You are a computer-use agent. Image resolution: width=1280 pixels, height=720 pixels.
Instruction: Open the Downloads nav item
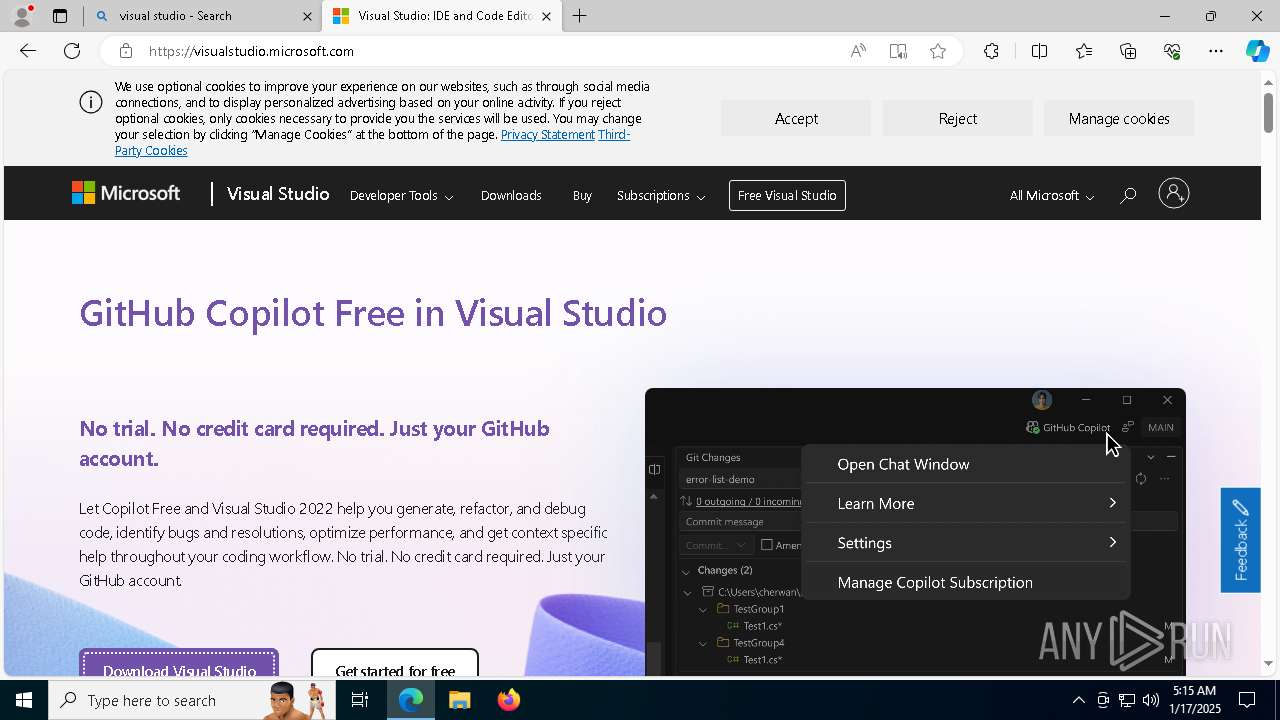click(511, 195)
